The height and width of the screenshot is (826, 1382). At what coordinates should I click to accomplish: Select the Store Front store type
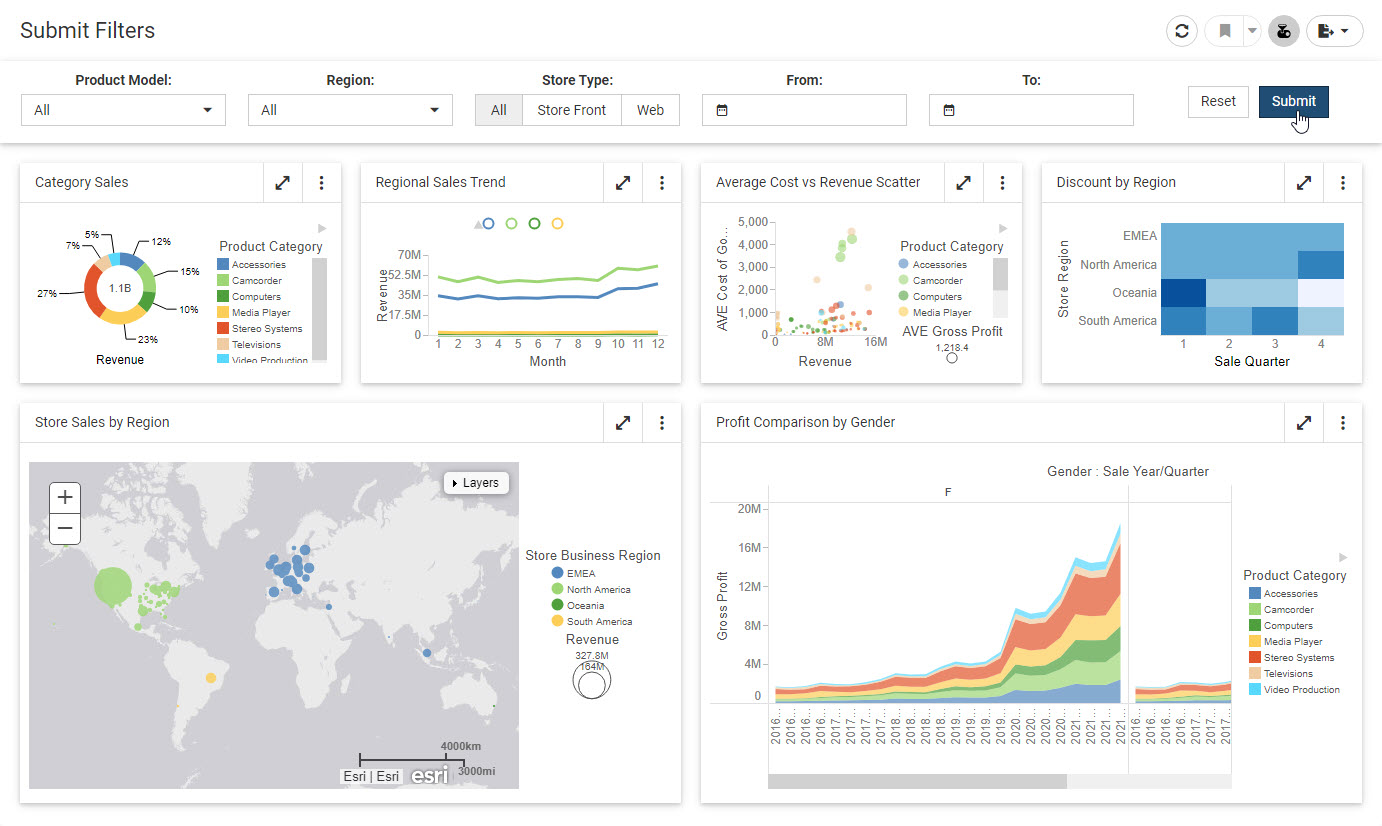click(x=571, y=110)
